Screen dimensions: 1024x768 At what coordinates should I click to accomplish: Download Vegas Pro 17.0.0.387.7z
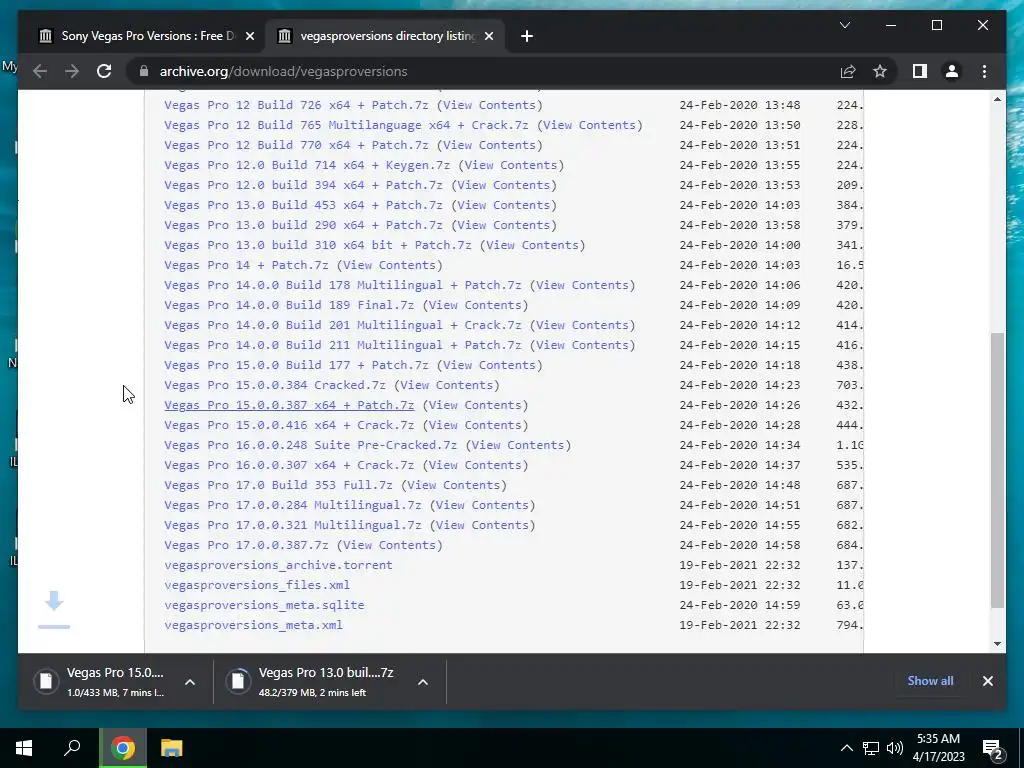(x=246, y=545)
